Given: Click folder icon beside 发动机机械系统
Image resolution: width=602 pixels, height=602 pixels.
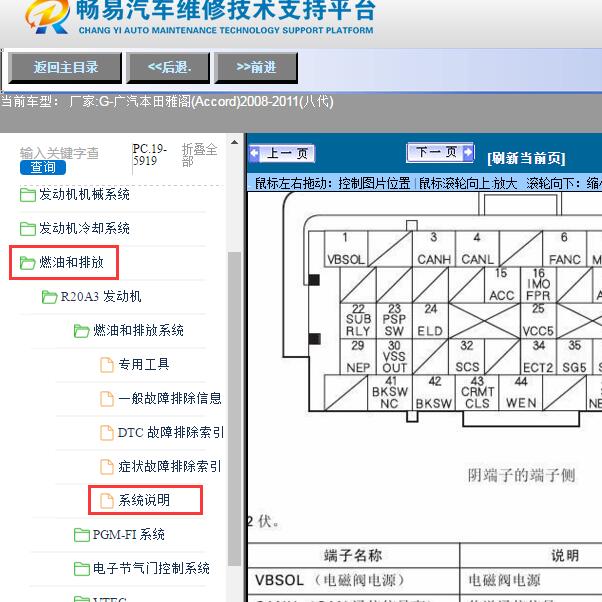Looking at the screenshot, I should coord(28,195).
